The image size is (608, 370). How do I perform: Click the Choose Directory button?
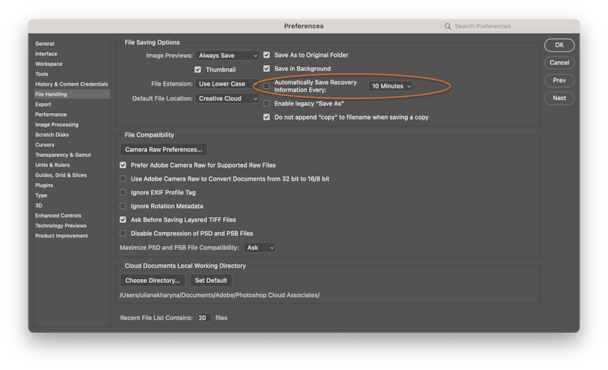(x=153, y=280)
